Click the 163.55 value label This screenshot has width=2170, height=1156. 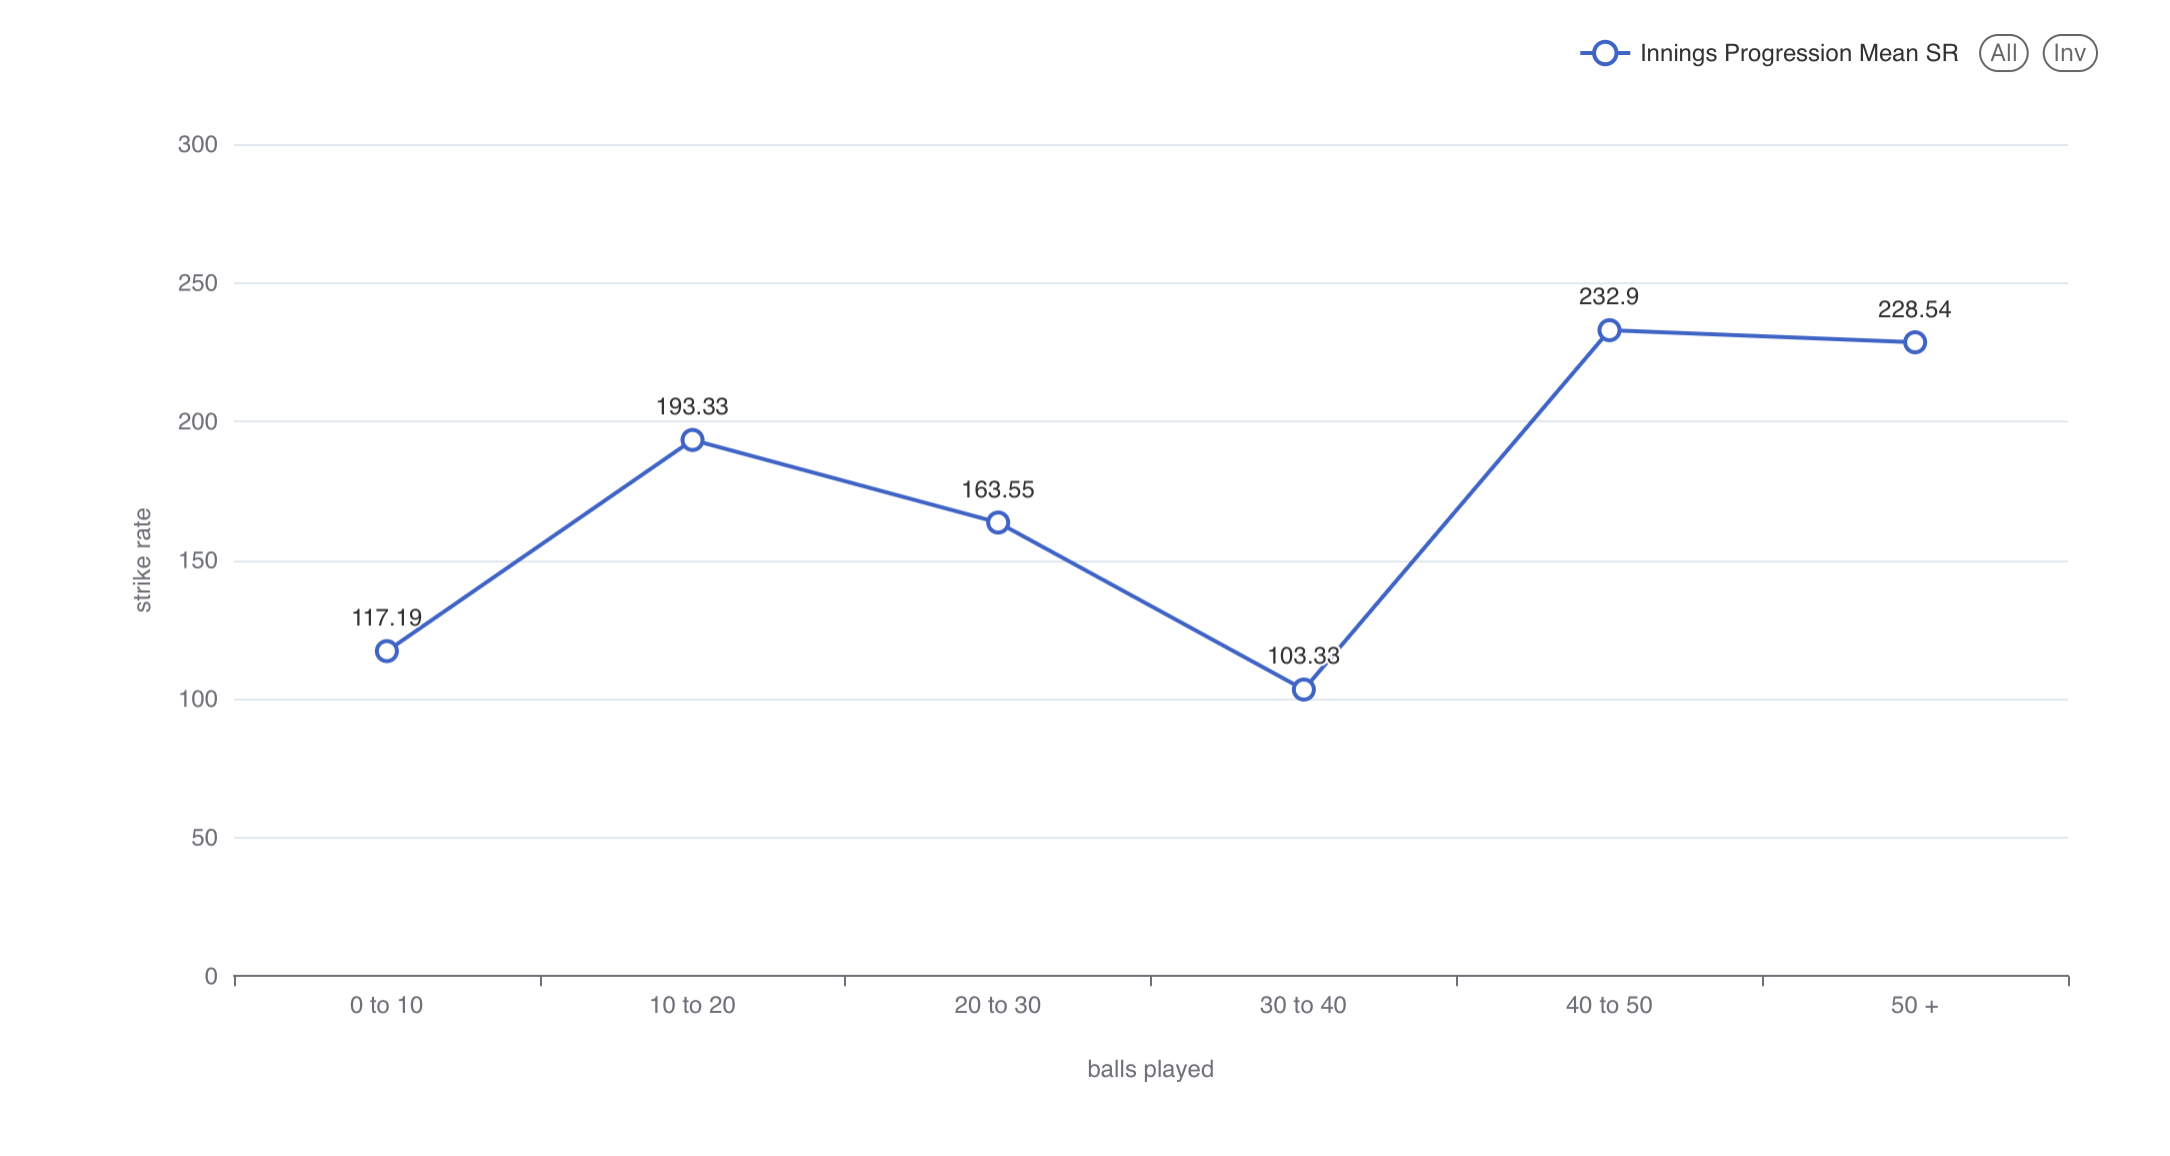click(998, 489)
